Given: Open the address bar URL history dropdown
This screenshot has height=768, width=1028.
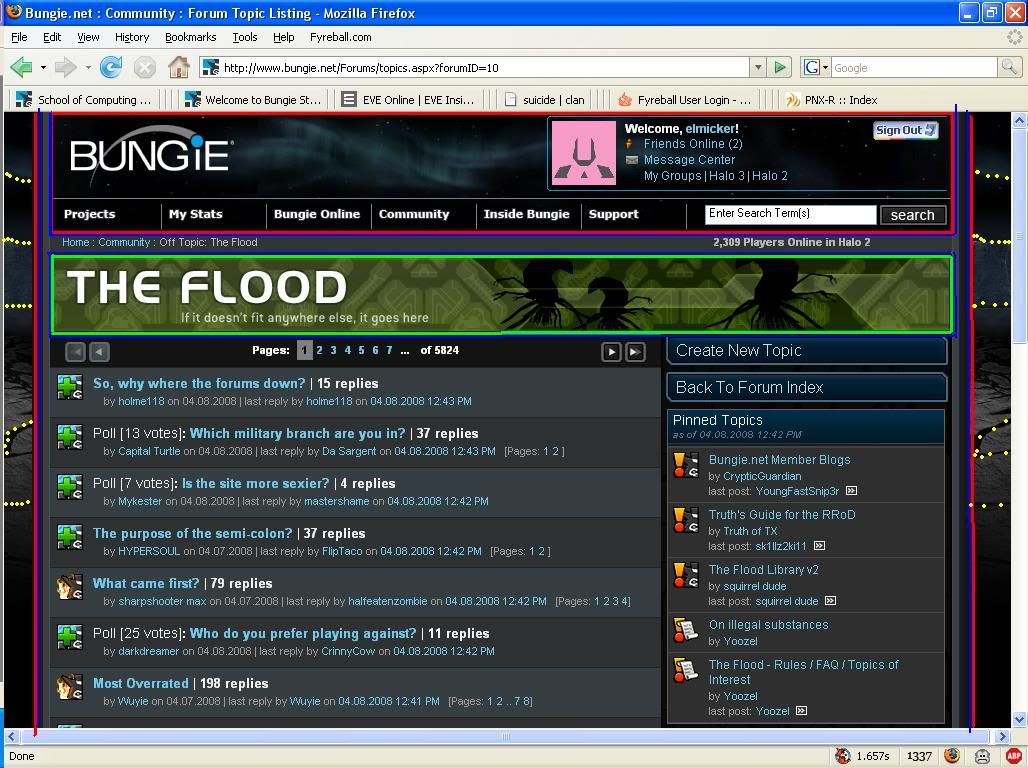Looking at the screenshot, I should [x=757, y=67].
